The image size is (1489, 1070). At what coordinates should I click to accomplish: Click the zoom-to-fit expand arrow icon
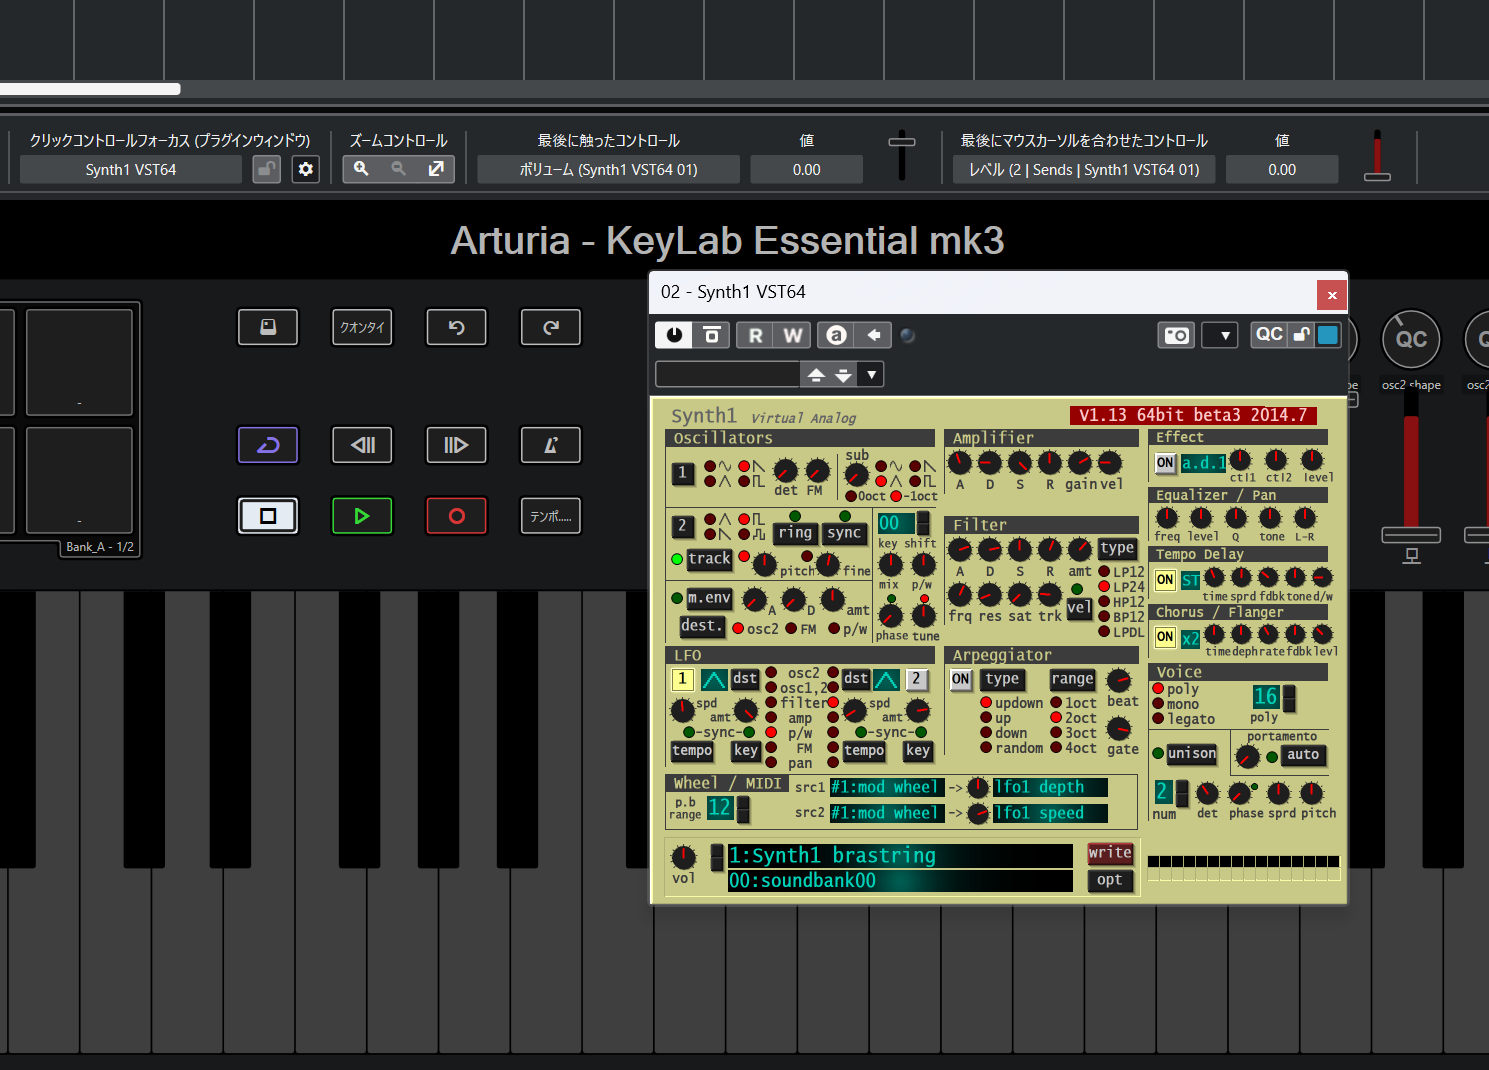436,169
